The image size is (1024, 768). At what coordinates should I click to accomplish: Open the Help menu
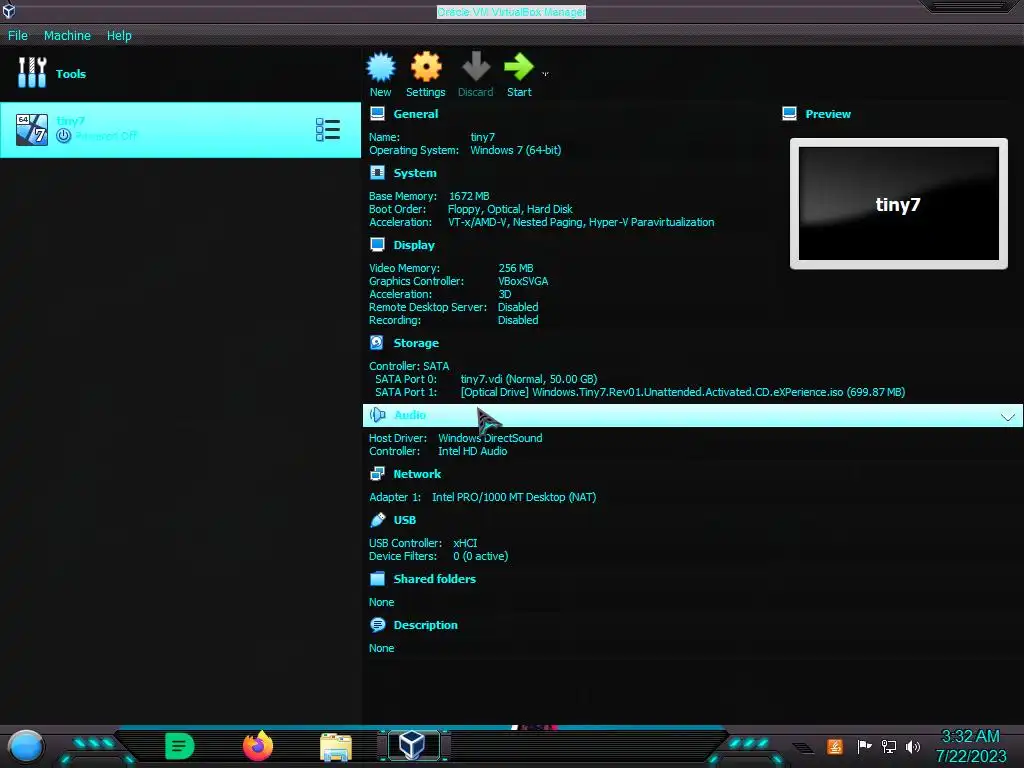(x=119, y=35)
